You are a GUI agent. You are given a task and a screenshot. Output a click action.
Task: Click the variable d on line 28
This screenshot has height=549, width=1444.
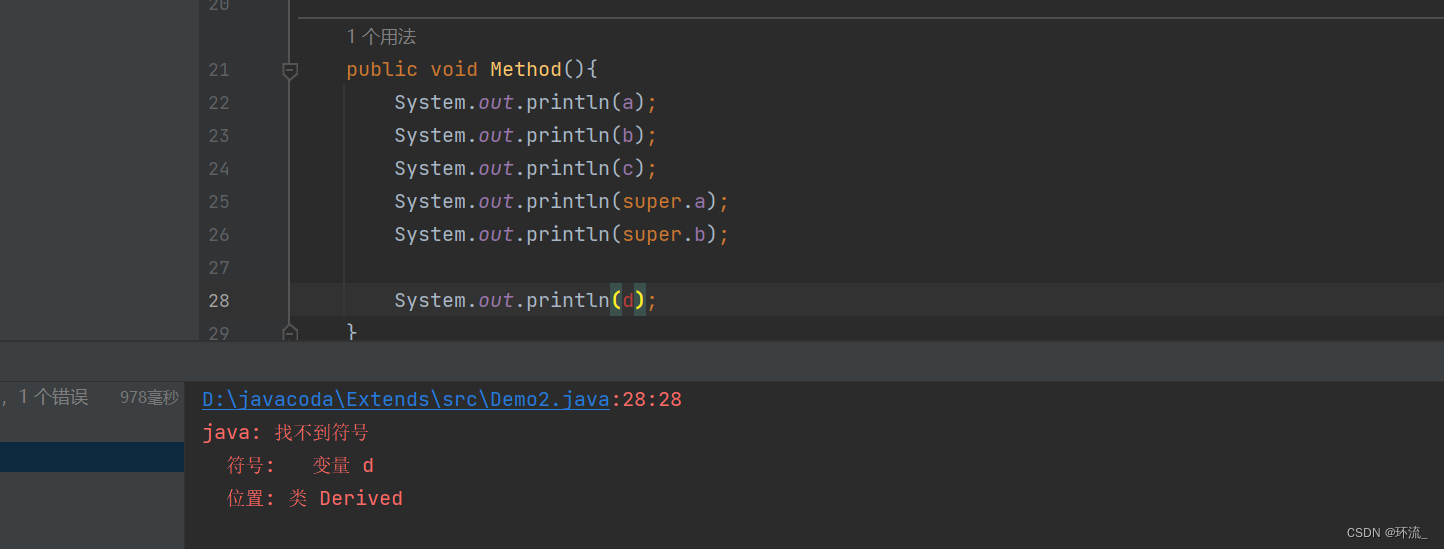(x=628, y=300)
